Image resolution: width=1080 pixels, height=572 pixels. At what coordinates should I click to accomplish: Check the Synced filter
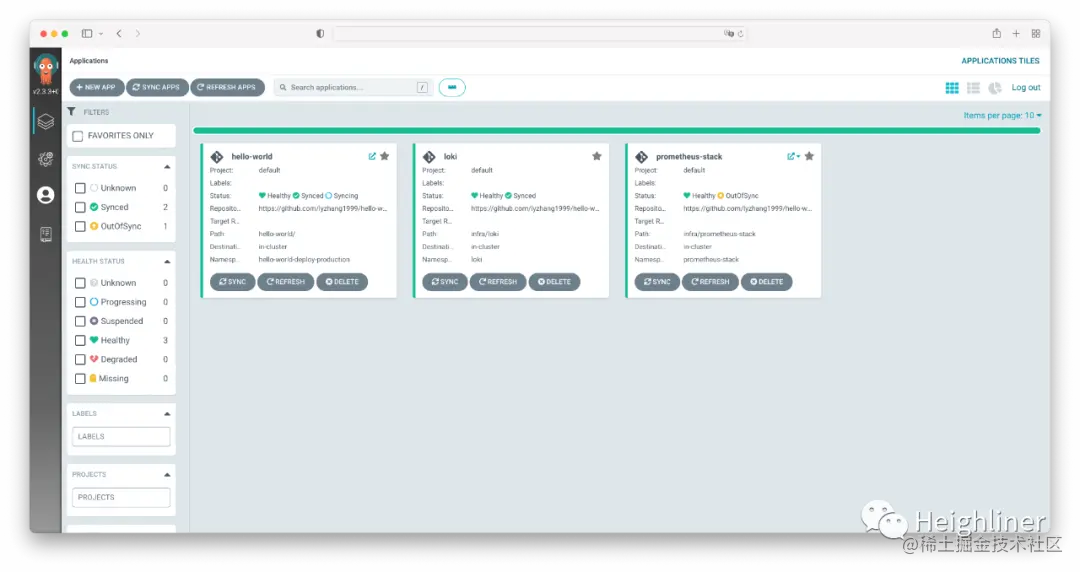point(80,207)
